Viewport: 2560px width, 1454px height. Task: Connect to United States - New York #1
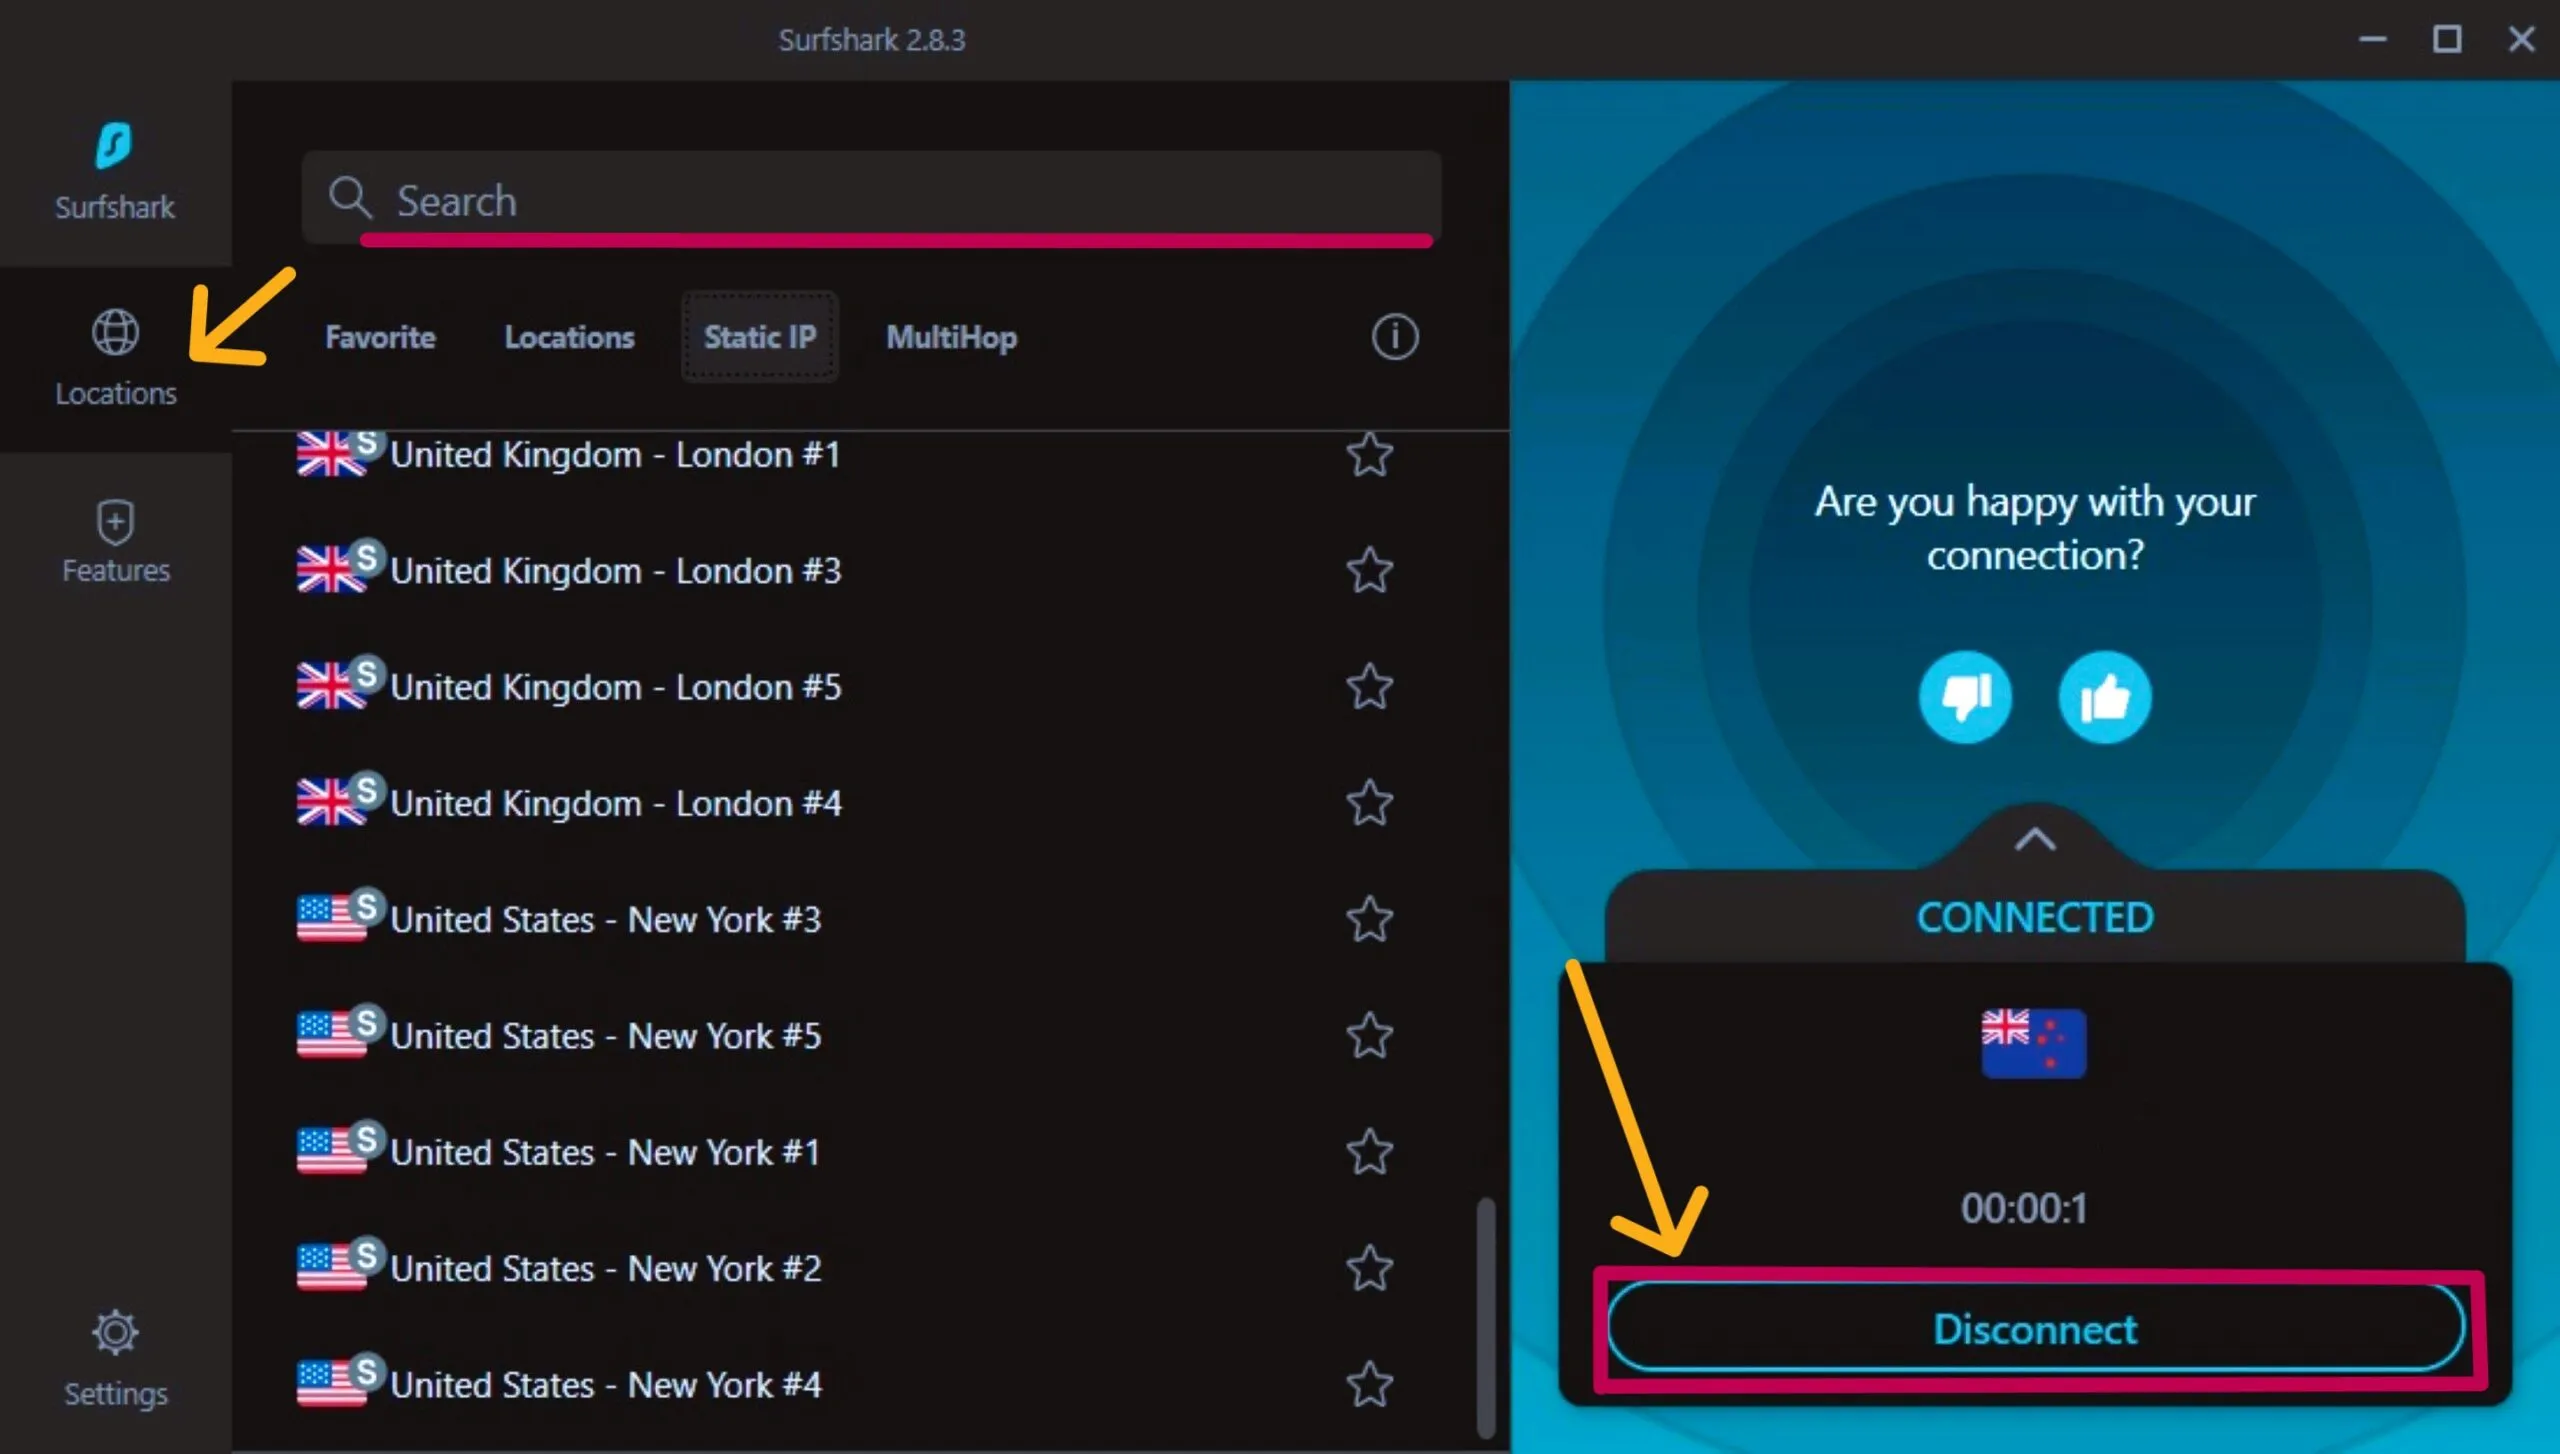tap(605, 1152)
